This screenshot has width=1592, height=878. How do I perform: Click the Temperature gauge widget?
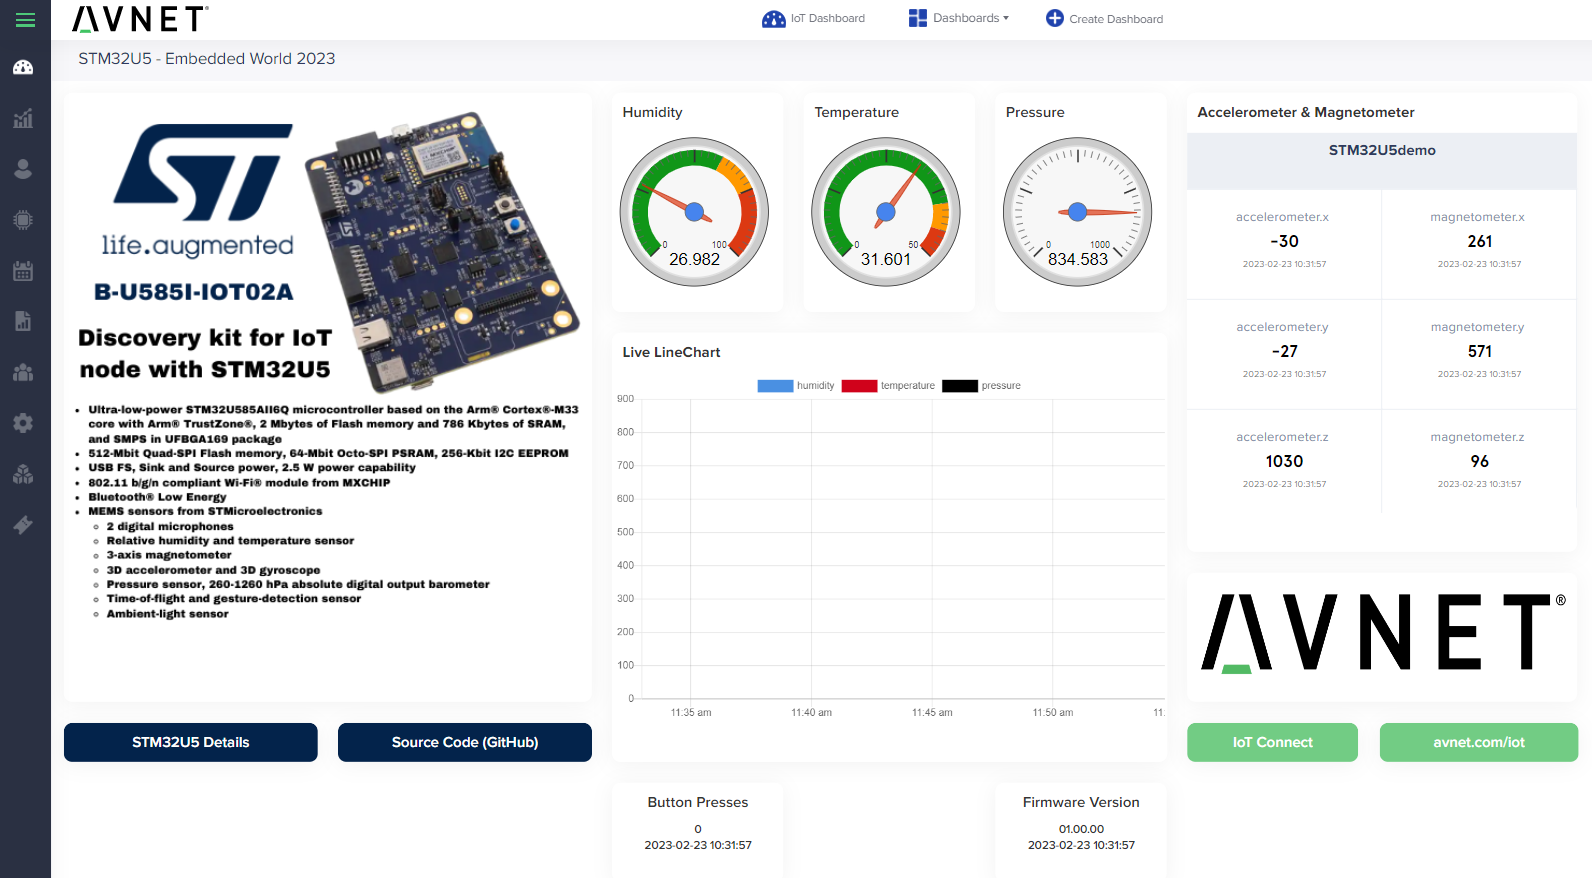[x=886, y=211]
